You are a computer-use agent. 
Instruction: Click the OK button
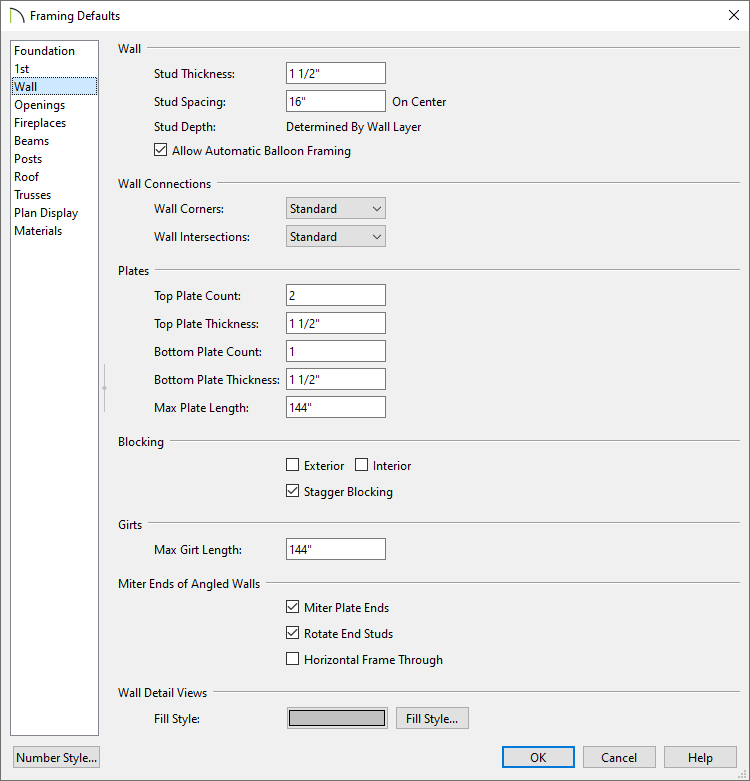pos(538,757)
